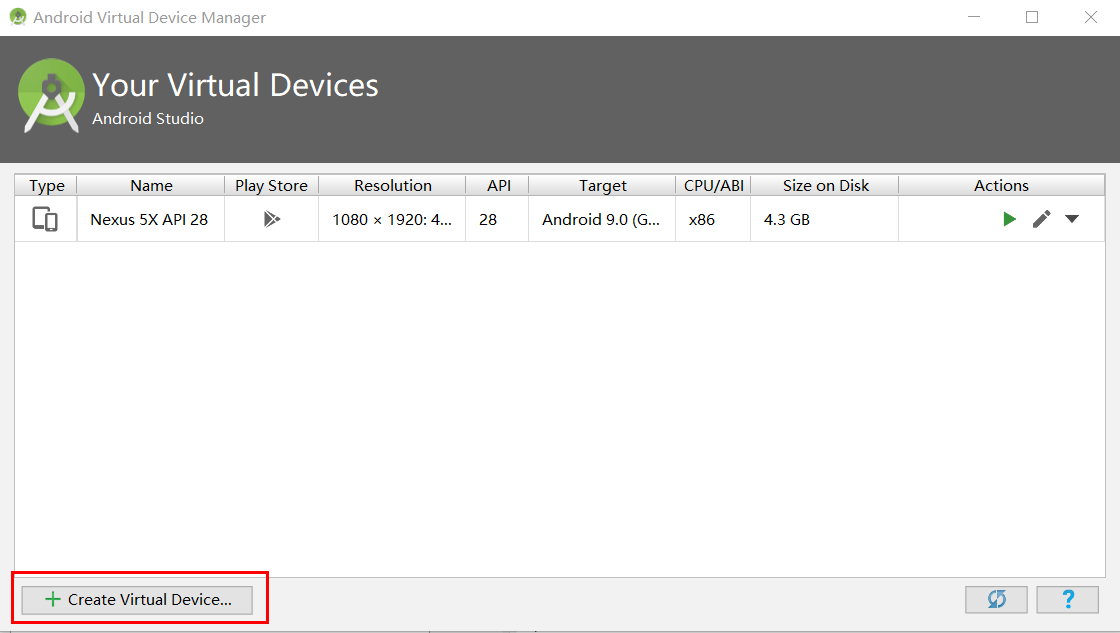Viewport: 1120px width, 633px height.
Task: Refresh the virtual device list
Action: 996,600
